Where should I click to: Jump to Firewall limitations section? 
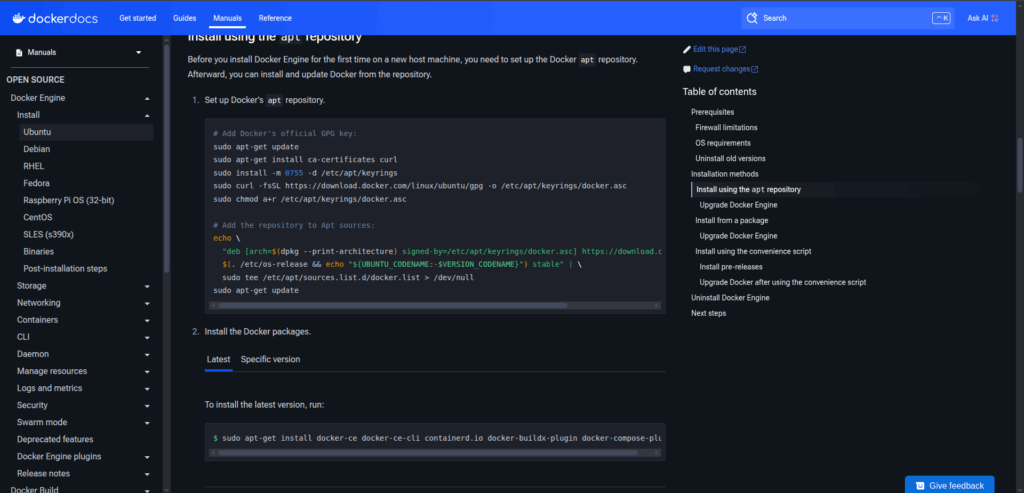tap(726, 127)
